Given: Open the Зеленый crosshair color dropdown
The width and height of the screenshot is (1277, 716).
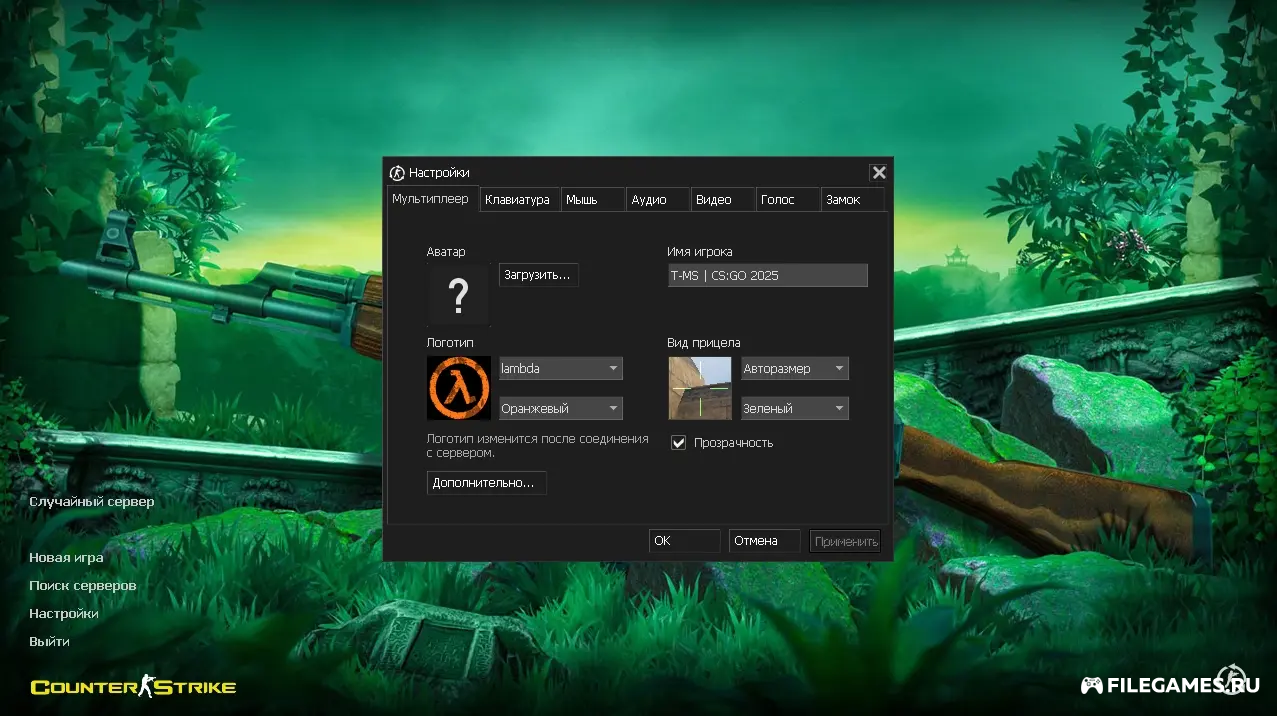Looking at the screenshot, I should coord(794,409).
